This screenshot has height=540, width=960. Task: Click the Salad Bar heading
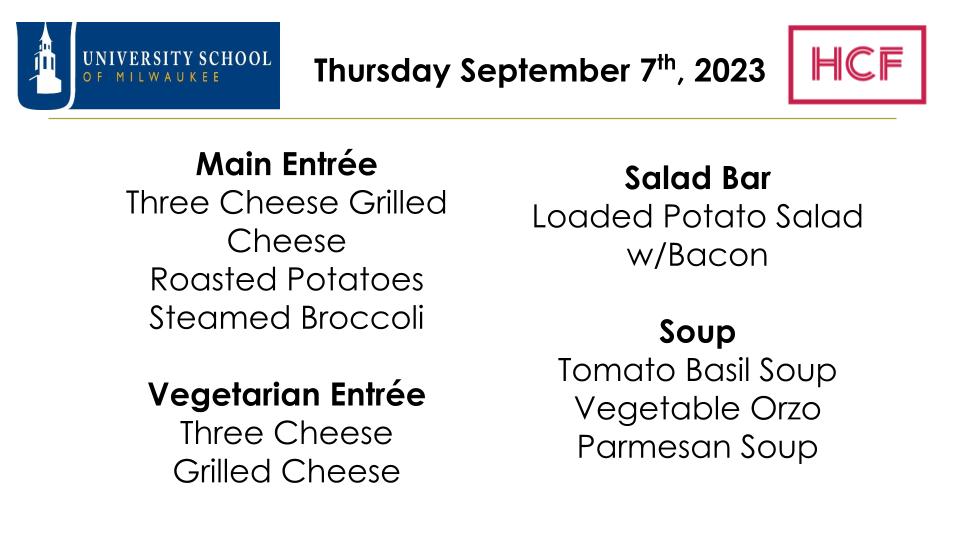pos(697,178)
